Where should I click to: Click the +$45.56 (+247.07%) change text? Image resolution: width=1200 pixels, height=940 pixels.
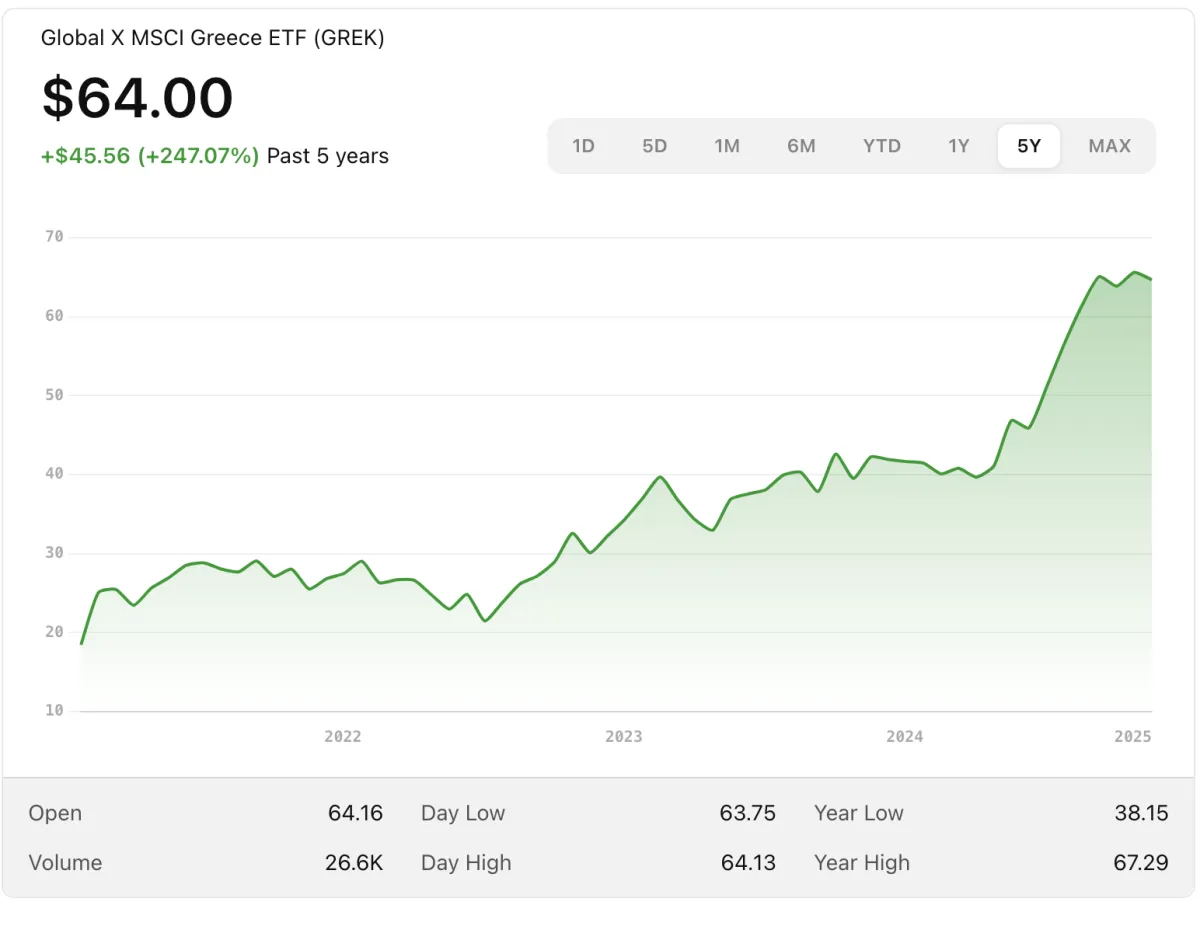click(x=150, y=156)
